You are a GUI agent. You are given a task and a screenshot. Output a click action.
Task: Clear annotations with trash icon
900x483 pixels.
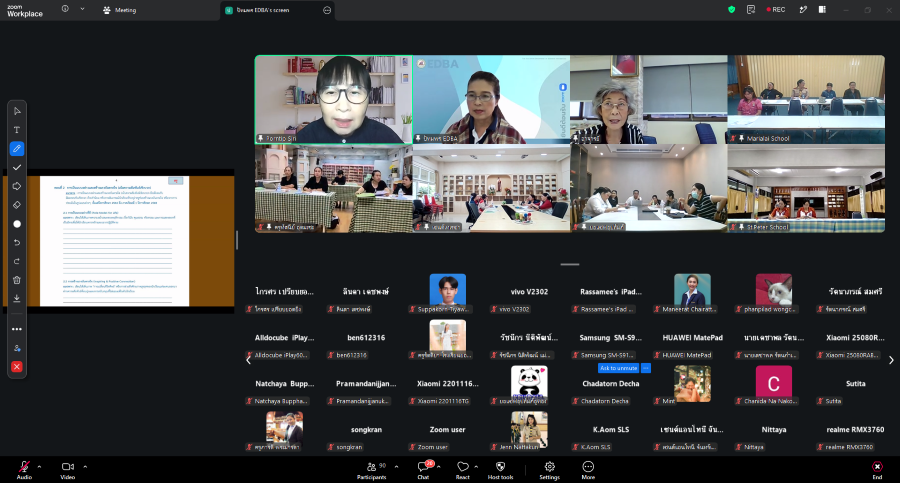[17, 280]
